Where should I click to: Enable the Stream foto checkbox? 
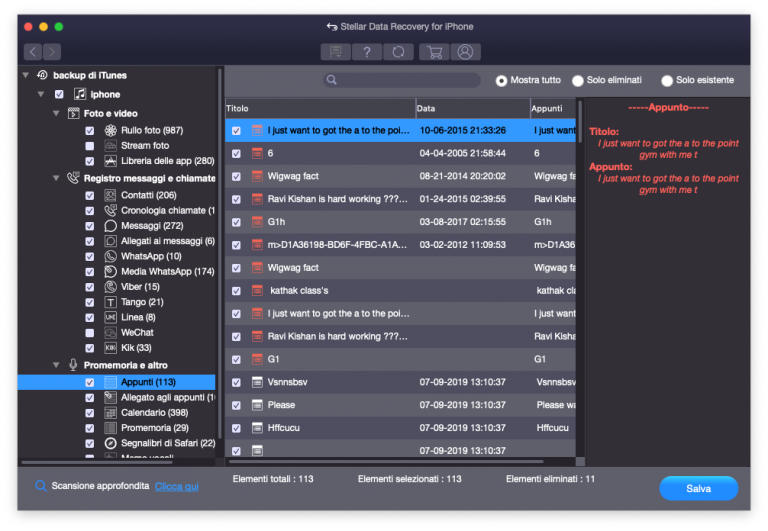pos(90,146)
